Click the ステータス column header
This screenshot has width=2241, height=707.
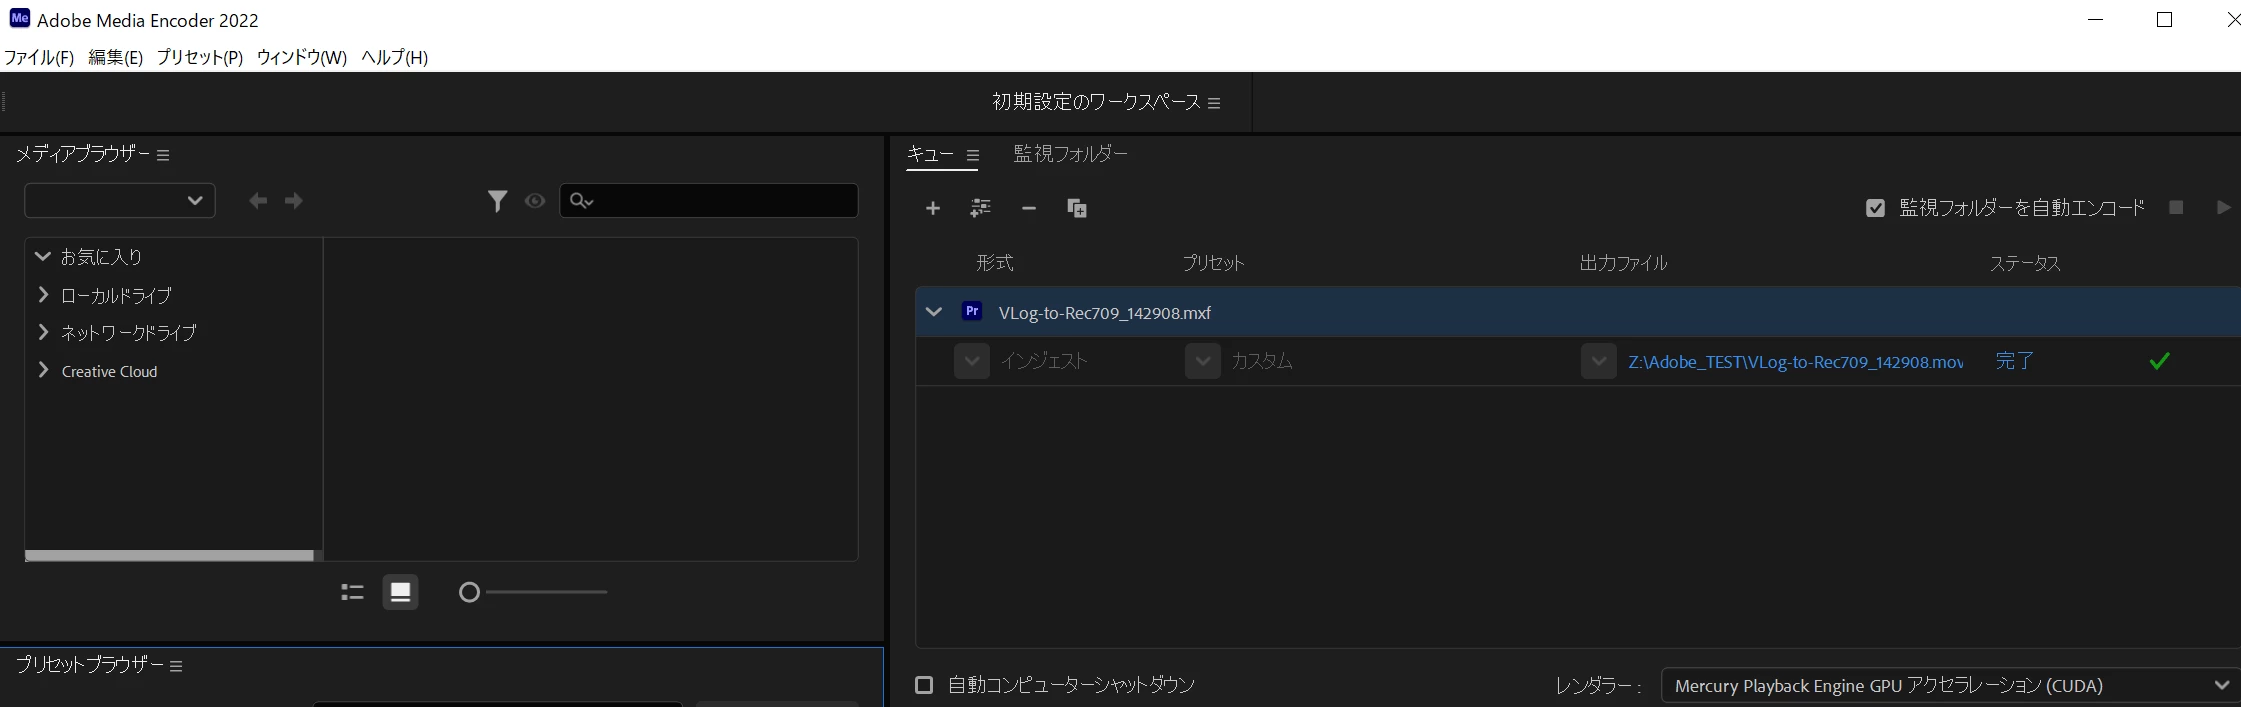click(x=2025, y=263)
